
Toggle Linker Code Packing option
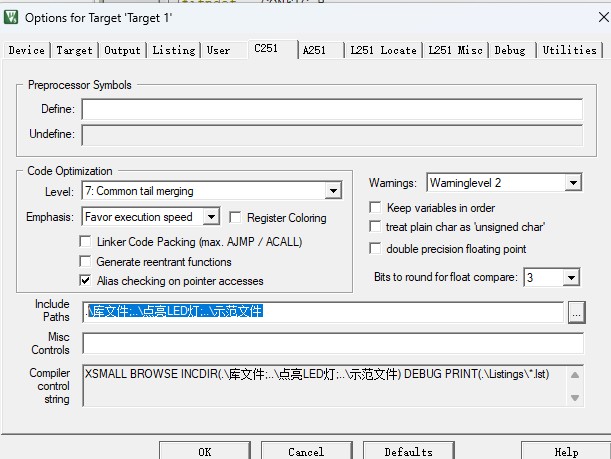86,242
